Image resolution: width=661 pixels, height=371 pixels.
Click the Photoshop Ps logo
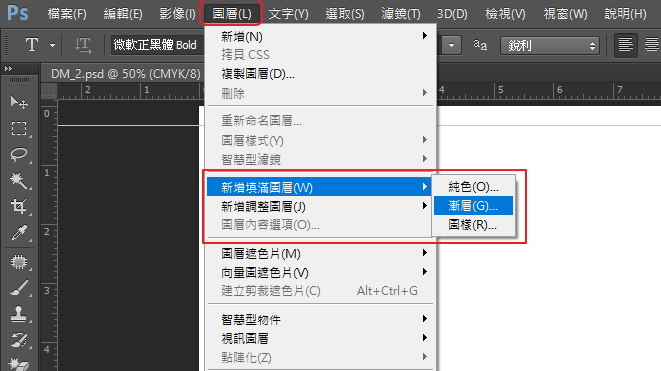tap(18, 13)
